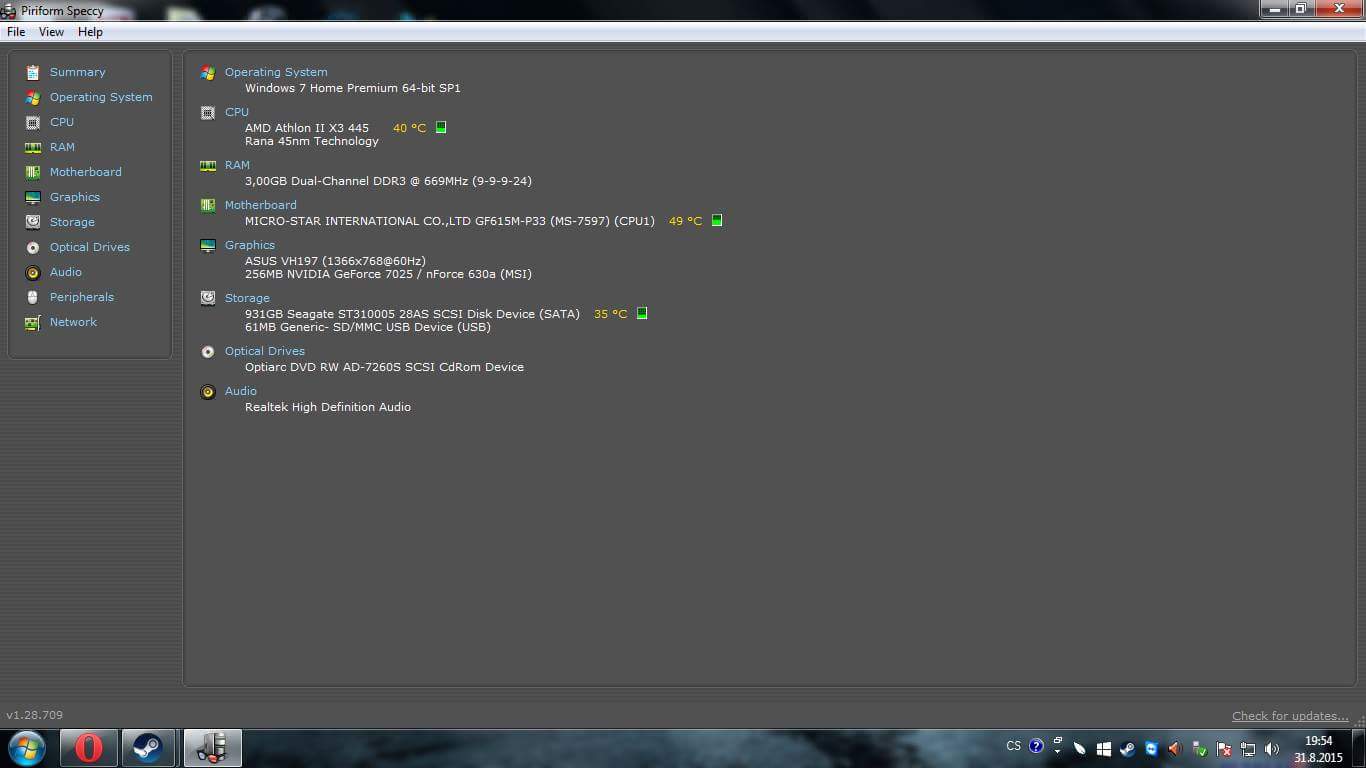Click the Windows flag icon beside sidebar Operating System
Viewport: 1366px width, 768px height.
tap(33, 97)
